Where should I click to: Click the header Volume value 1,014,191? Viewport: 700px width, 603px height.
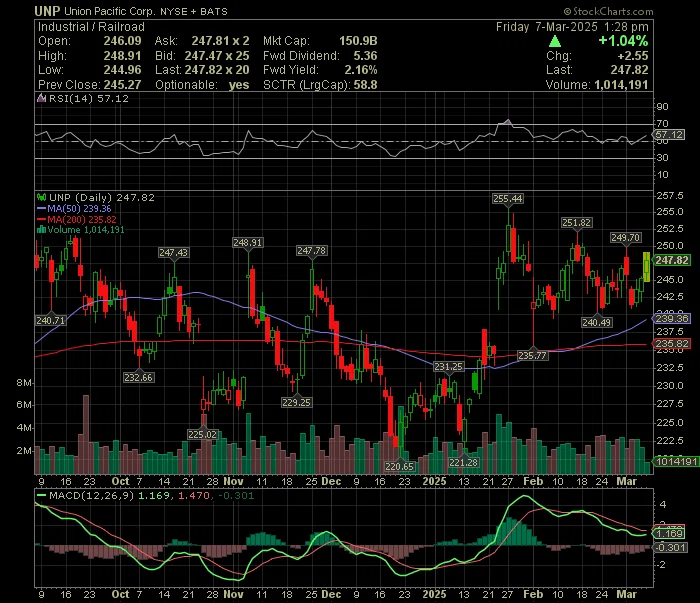click(x=621, y=85)
